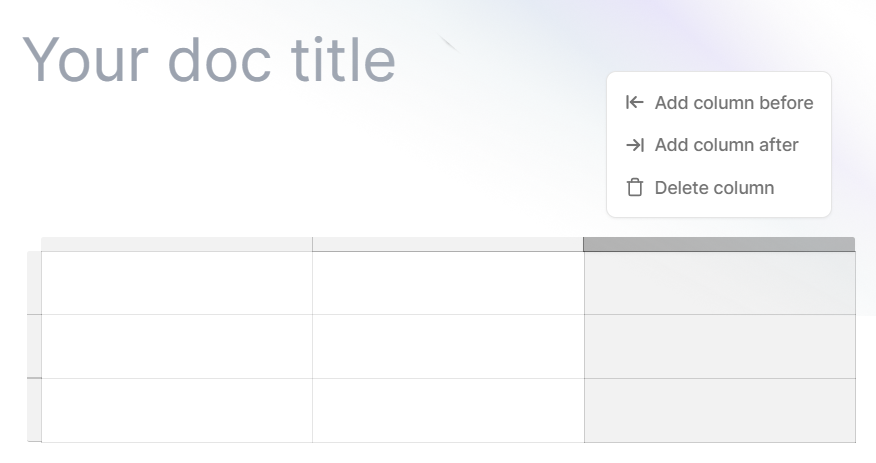This screenshot has height=463, width=876.
Task: Select the first column's grip handle
Action: point(176,244)
